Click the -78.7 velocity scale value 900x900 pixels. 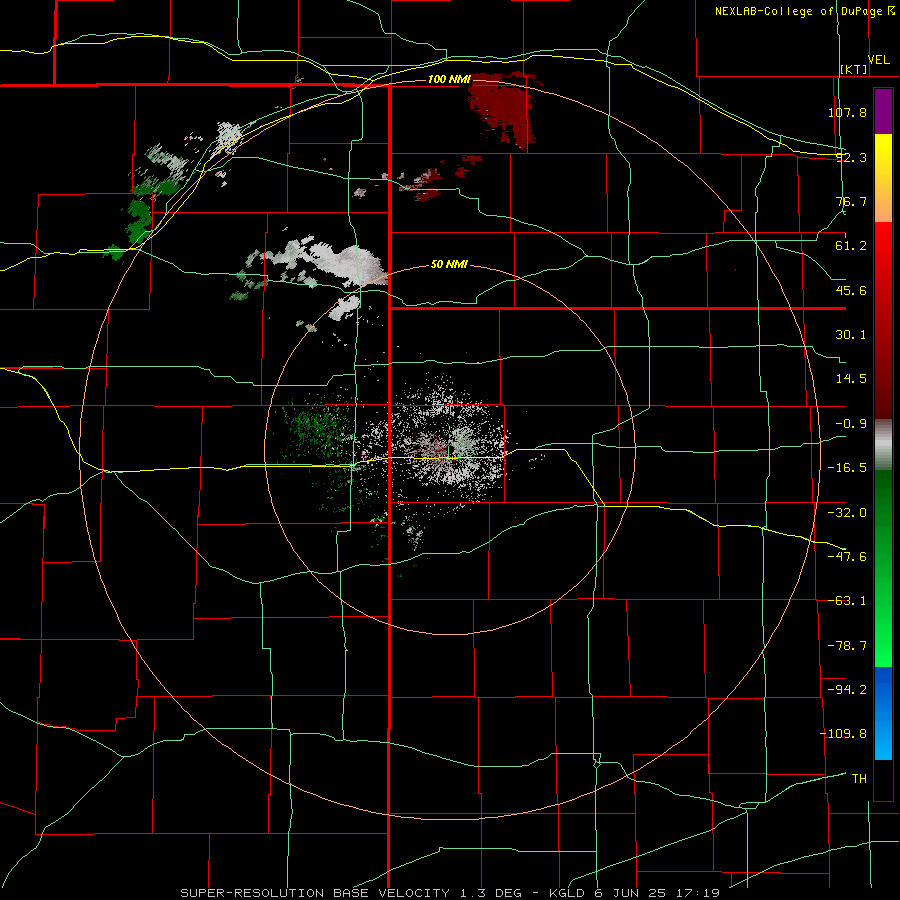click(847, 646)
